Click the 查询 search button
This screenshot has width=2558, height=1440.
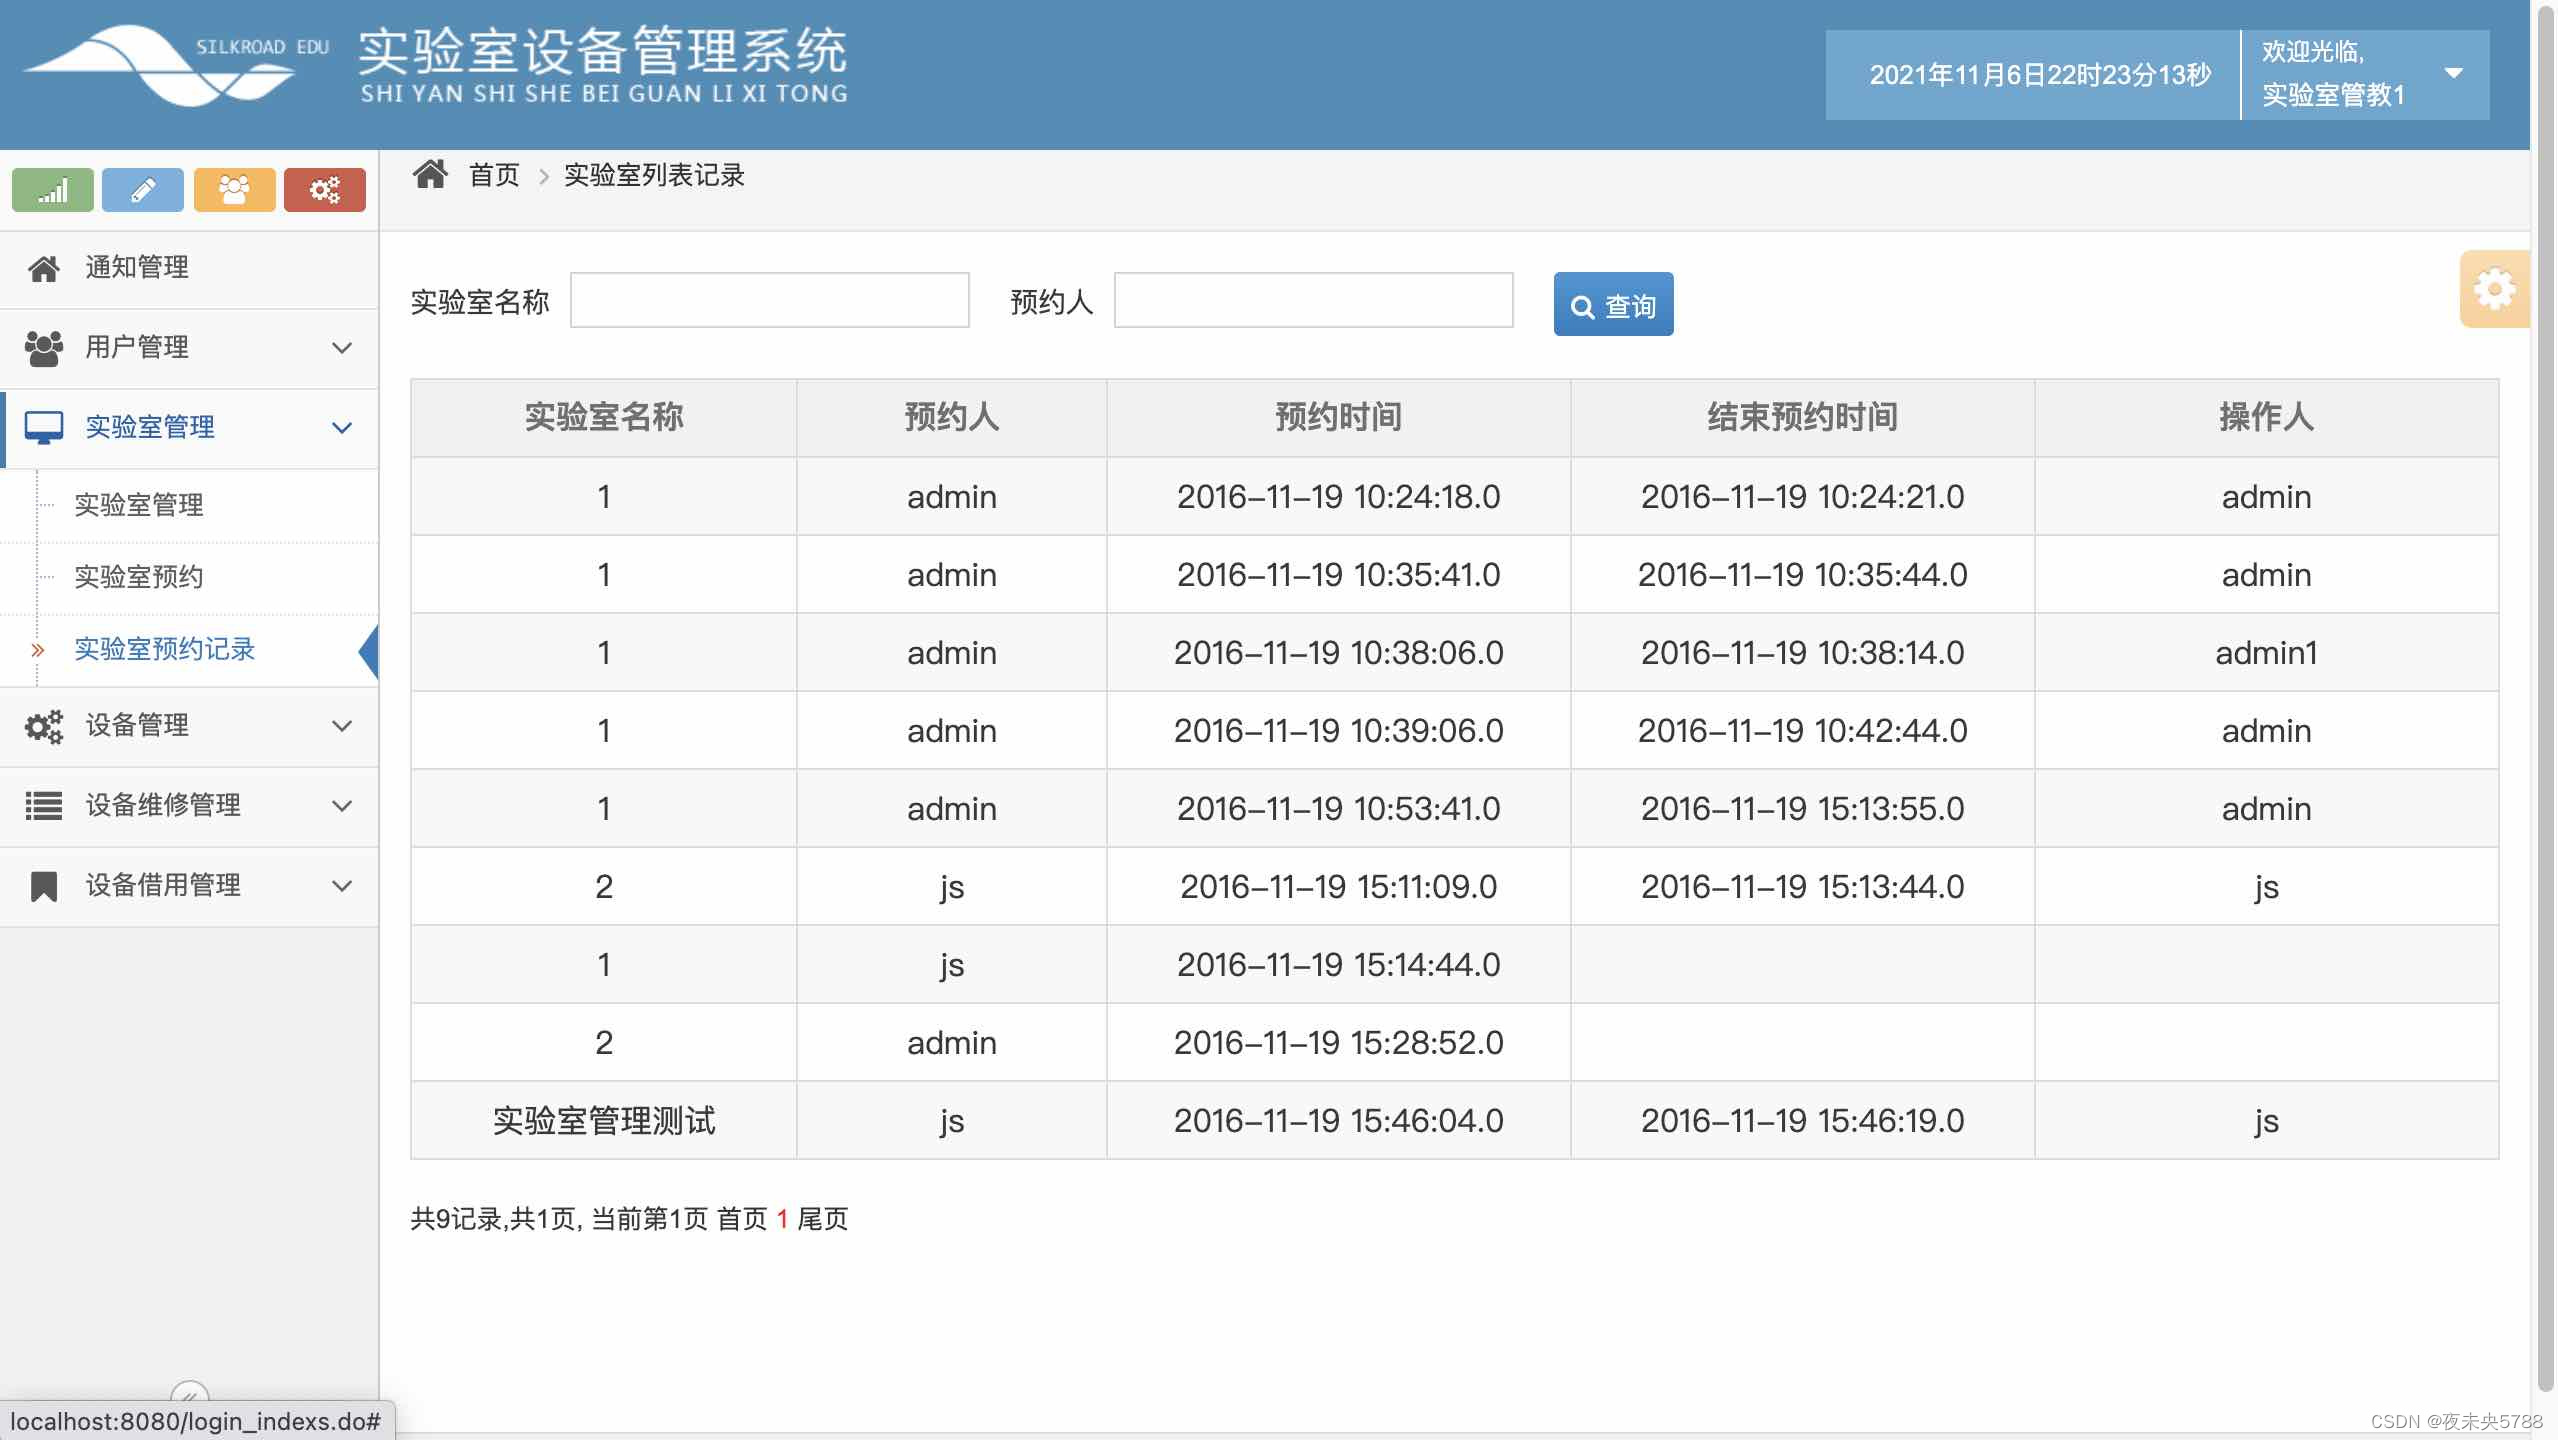(x=1613, y=305)
